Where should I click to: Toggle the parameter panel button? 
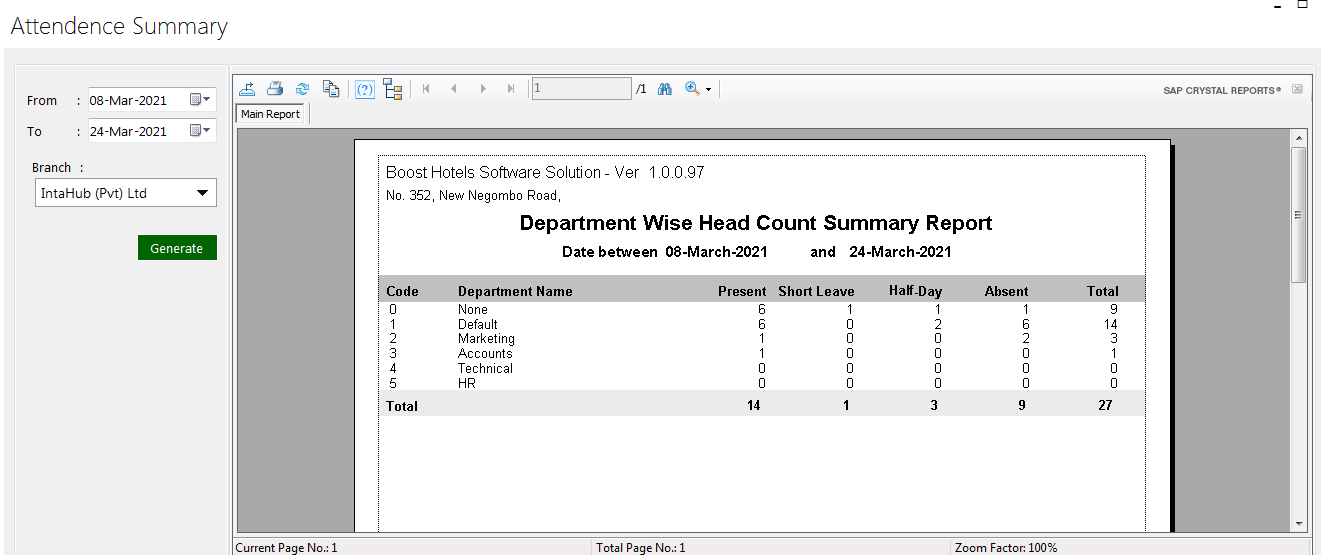[365, 89]
